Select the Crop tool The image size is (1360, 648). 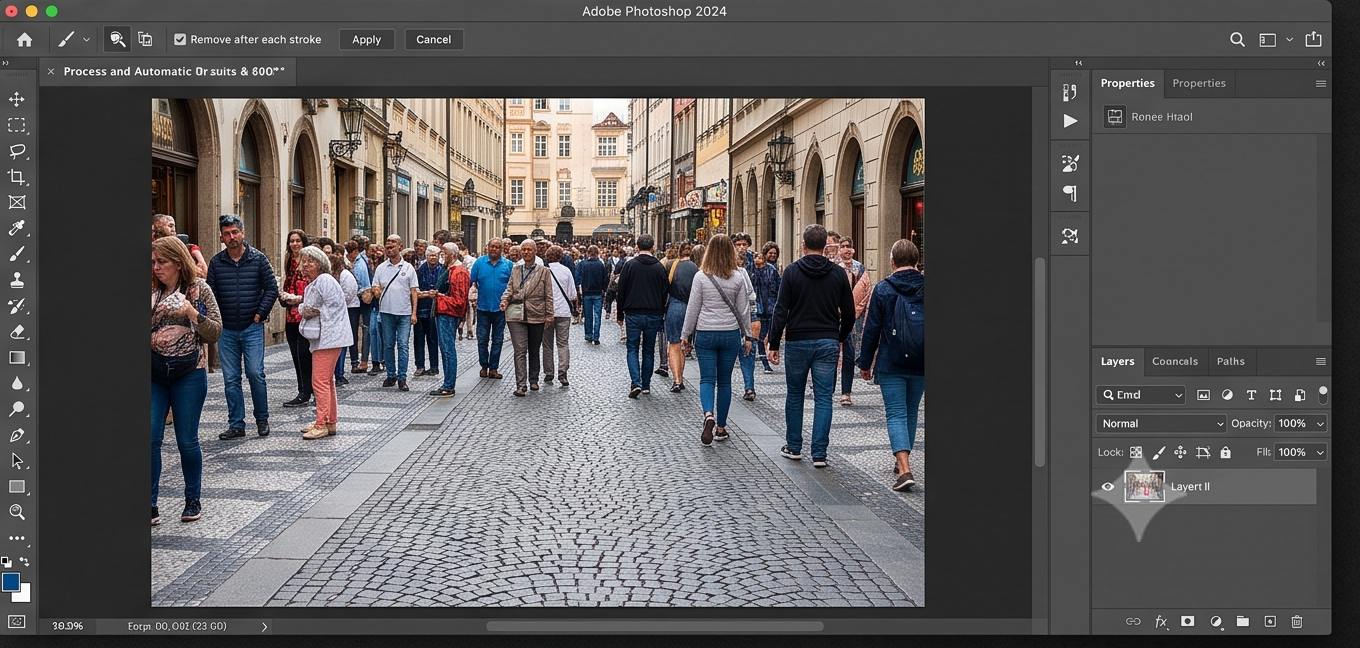coord(17,177)
